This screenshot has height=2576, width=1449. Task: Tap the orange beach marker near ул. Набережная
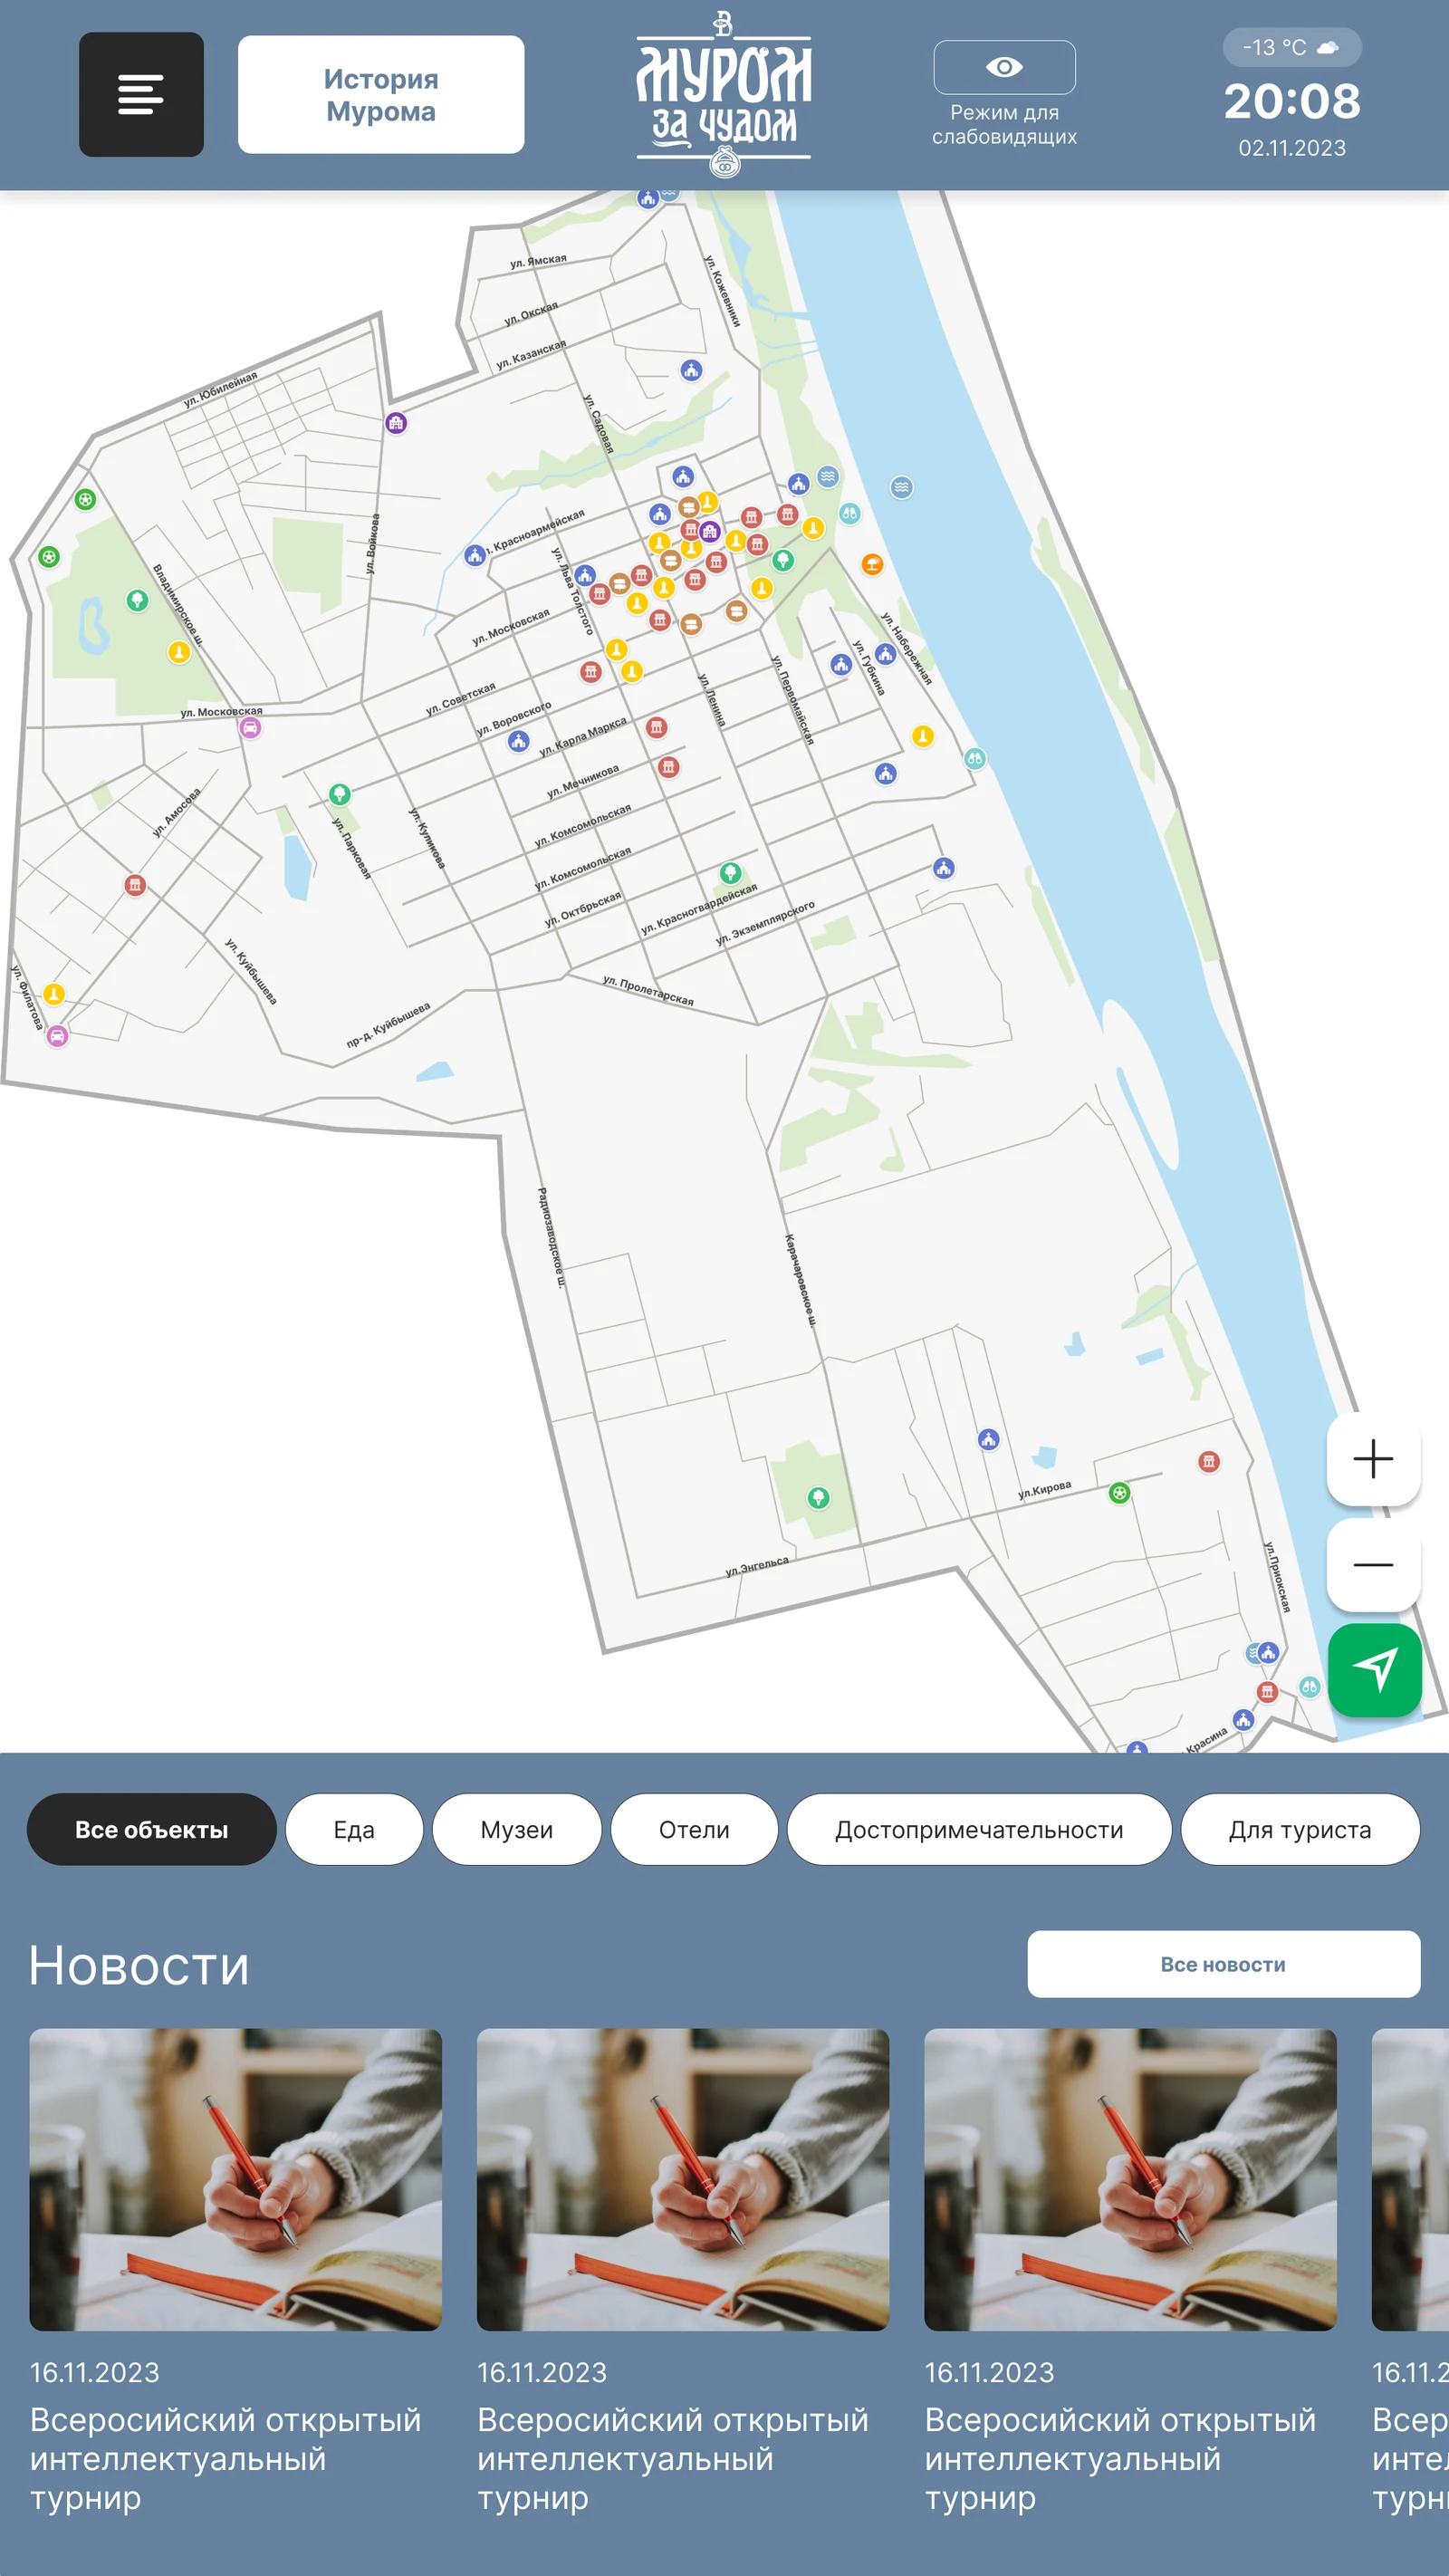872,564
